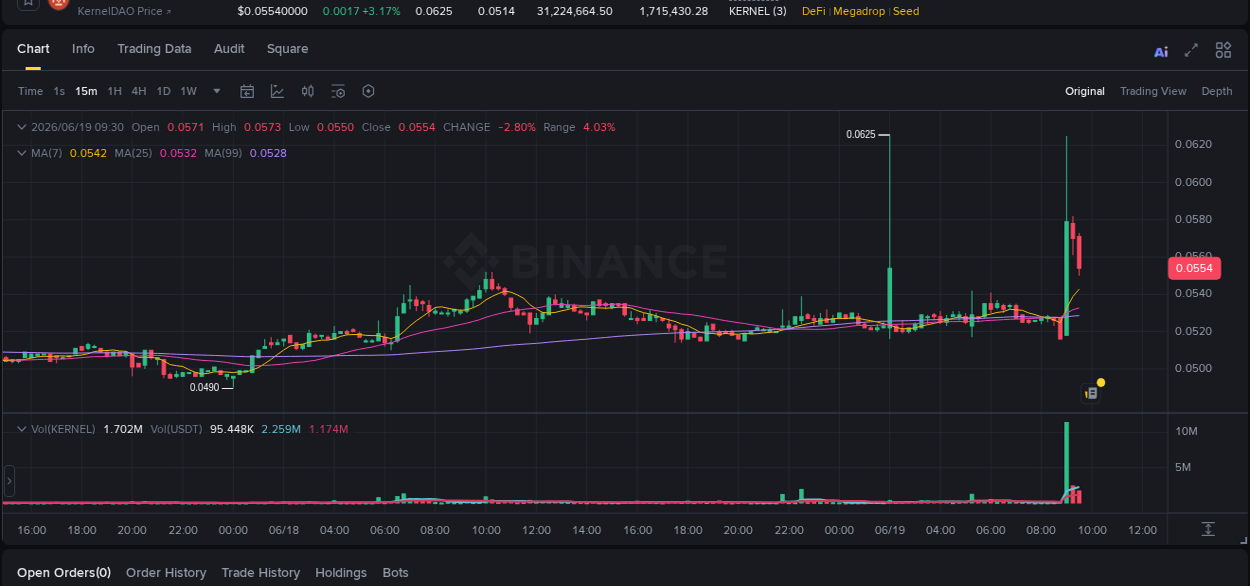1250x586 pixels.
Task: Select the 1D time interval
Action: (x=163, y=91)
